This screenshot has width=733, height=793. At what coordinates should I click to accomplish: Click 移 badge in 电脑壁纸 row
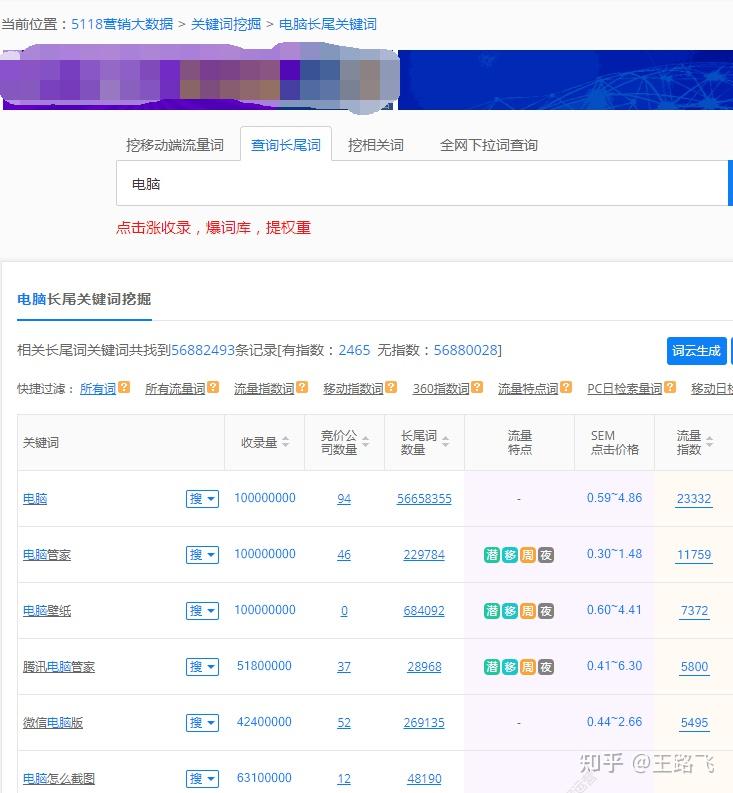510,611
